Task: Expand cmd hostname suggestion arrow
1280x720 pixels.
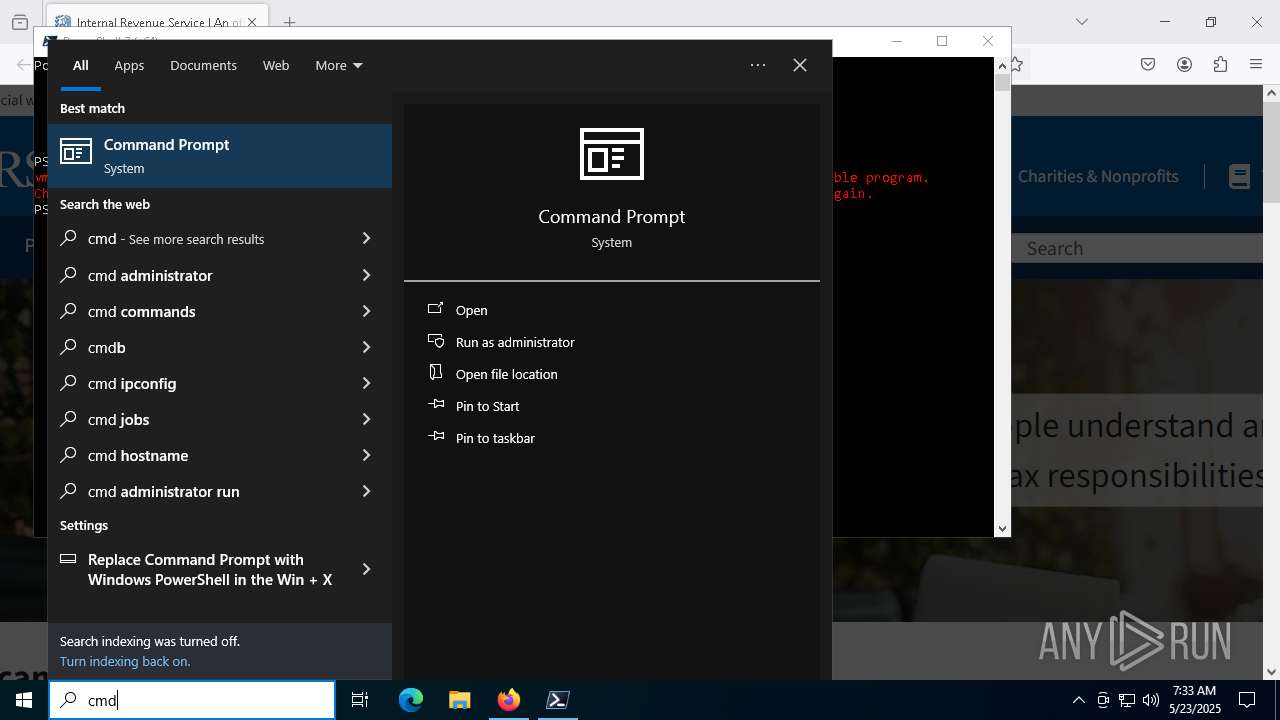Action: (366, 455)
